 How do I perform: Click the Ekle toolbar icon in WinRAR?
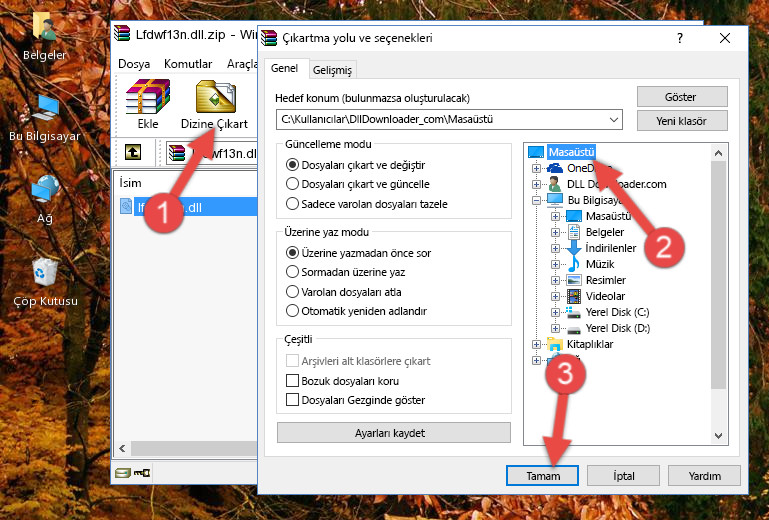tap(148, 104)
